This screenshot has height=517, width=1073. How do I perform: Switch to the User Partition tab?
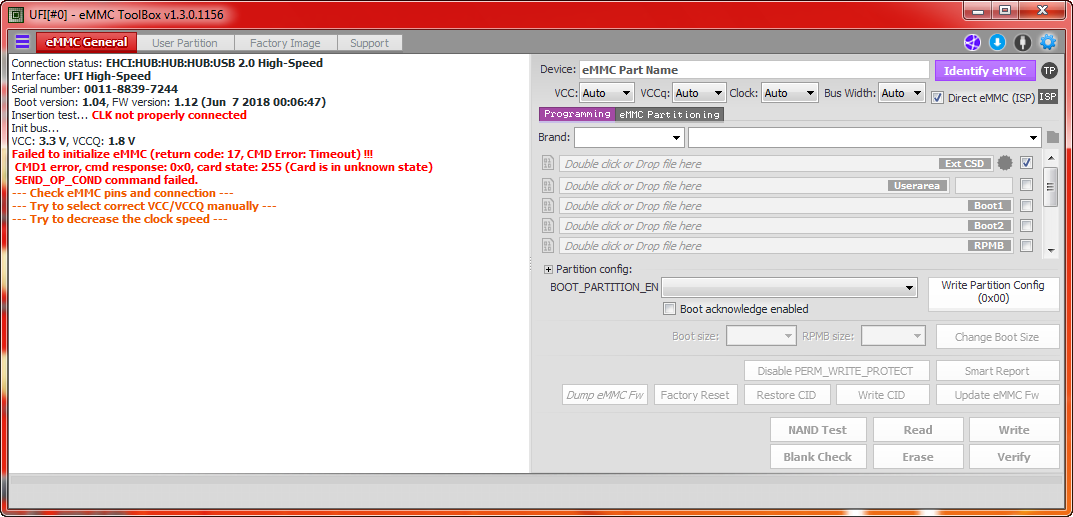point(185,42)
